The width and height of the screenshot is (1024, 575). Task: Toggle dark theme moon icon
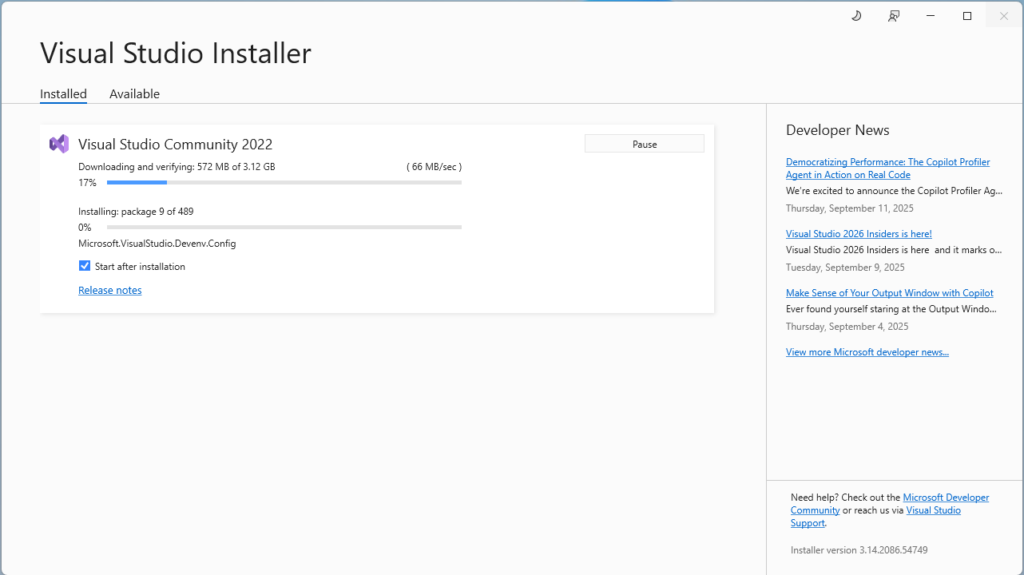(x=856, y=16)
